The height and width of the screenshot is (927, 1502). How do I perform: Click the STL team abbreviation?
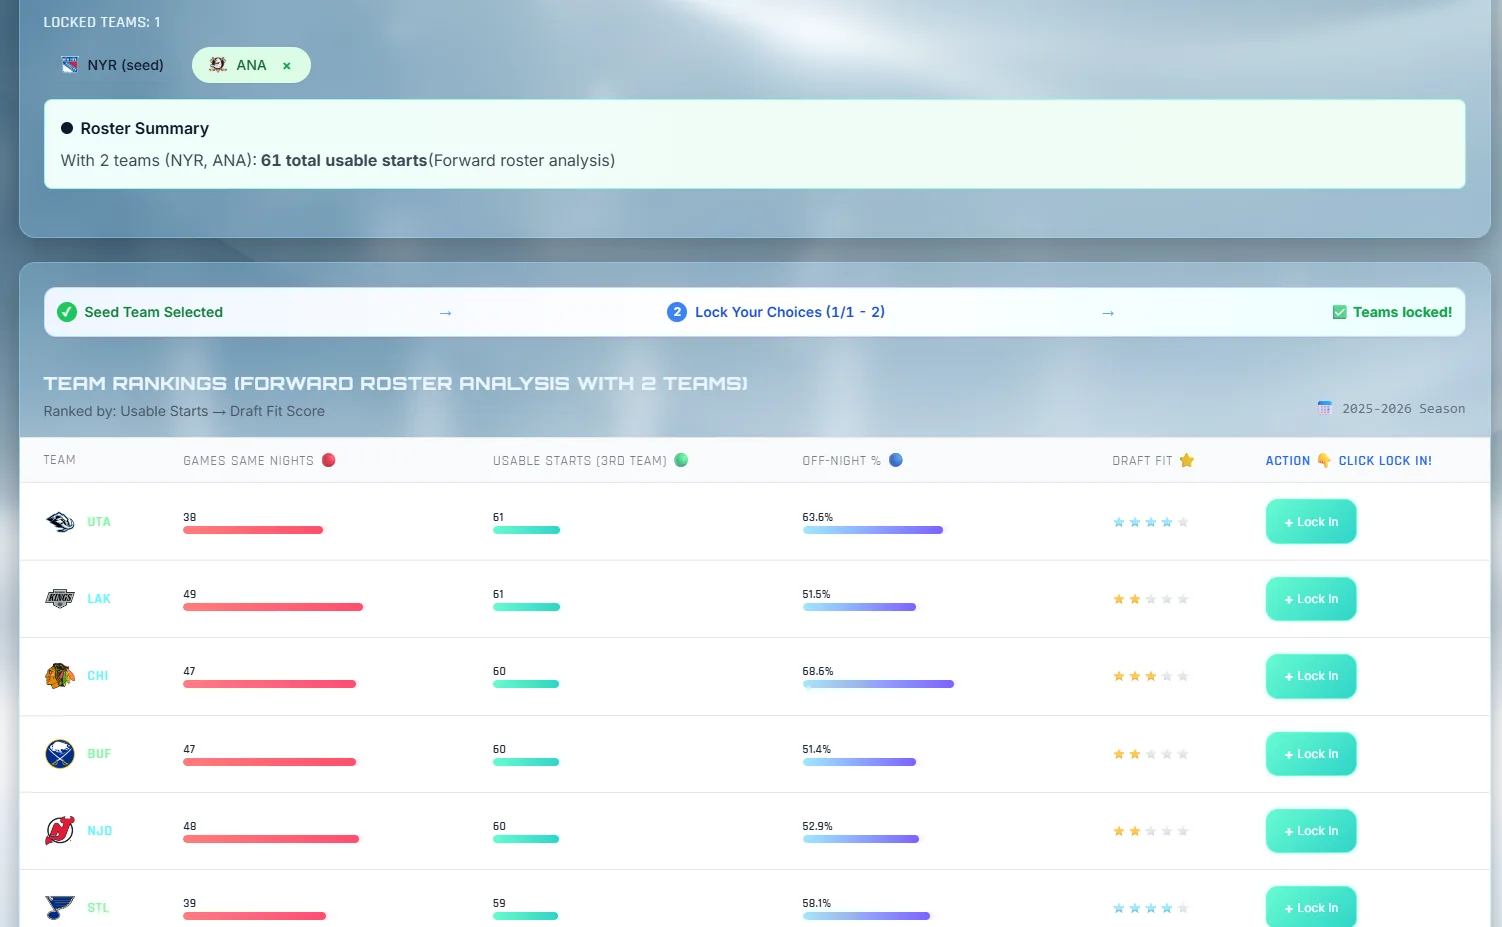coord(98,908)
